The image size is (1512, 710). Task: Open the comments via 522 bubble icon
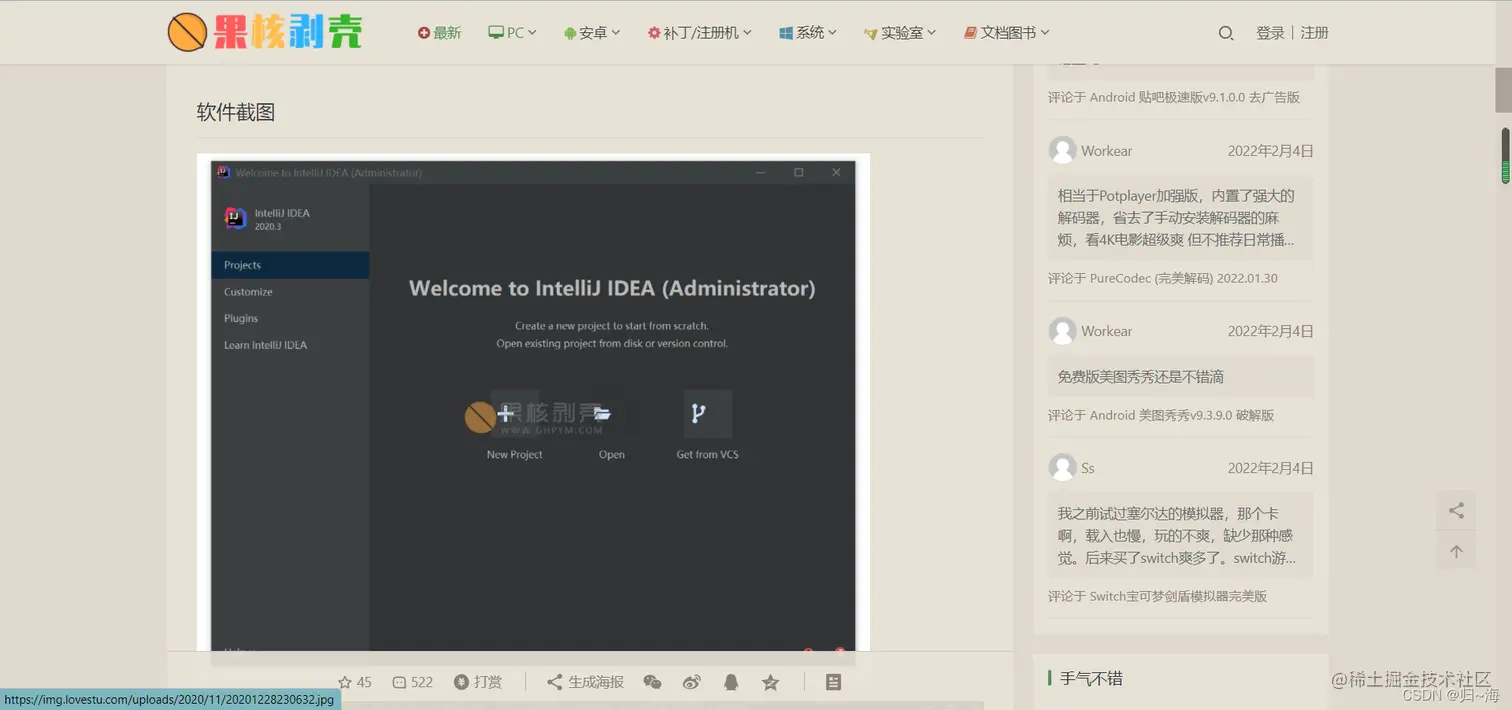pos(412,682)
